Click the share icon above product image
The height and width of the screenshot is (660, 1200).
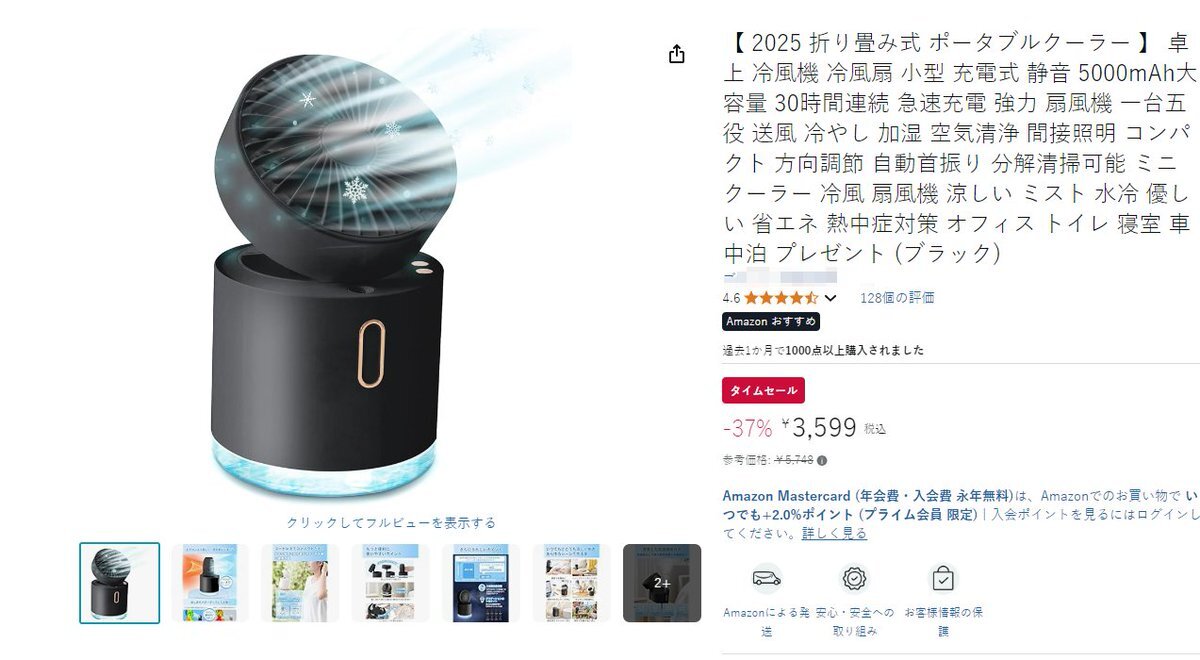[677, 54]
